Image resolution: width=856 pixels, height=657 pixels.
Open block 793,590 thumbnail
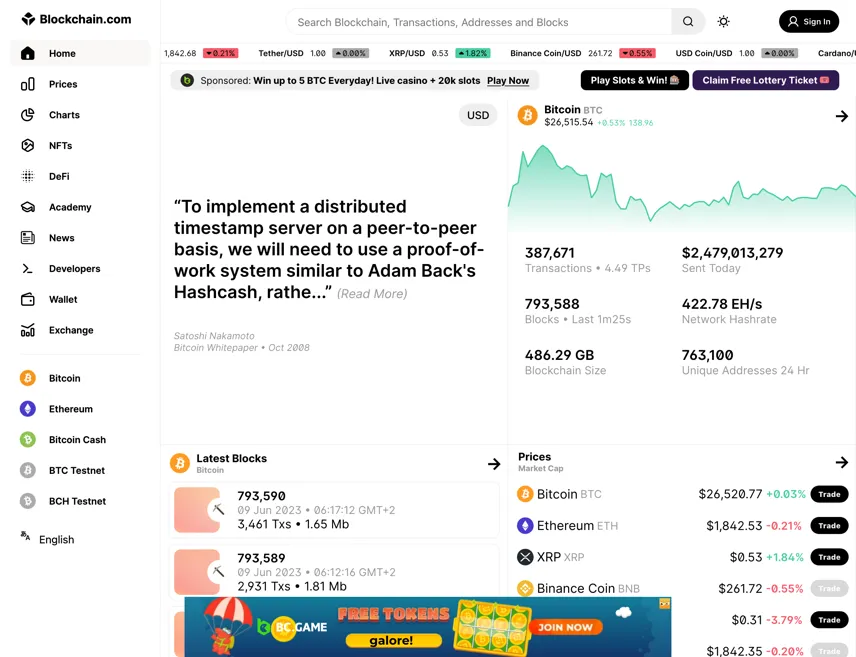pos(197,510)
